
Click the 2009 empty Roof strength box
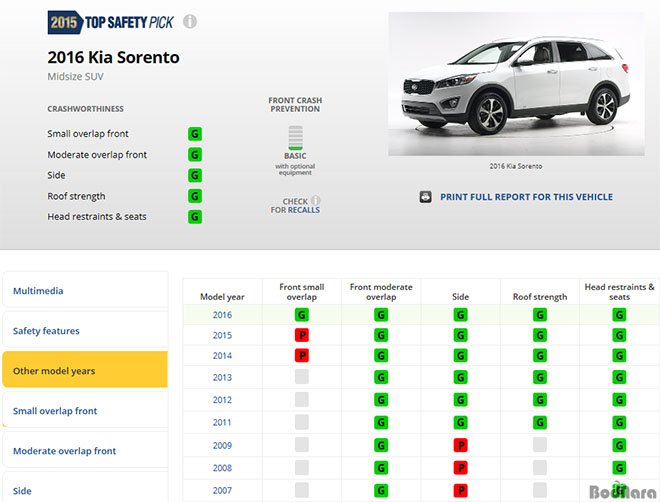click(x=540, y=444)
